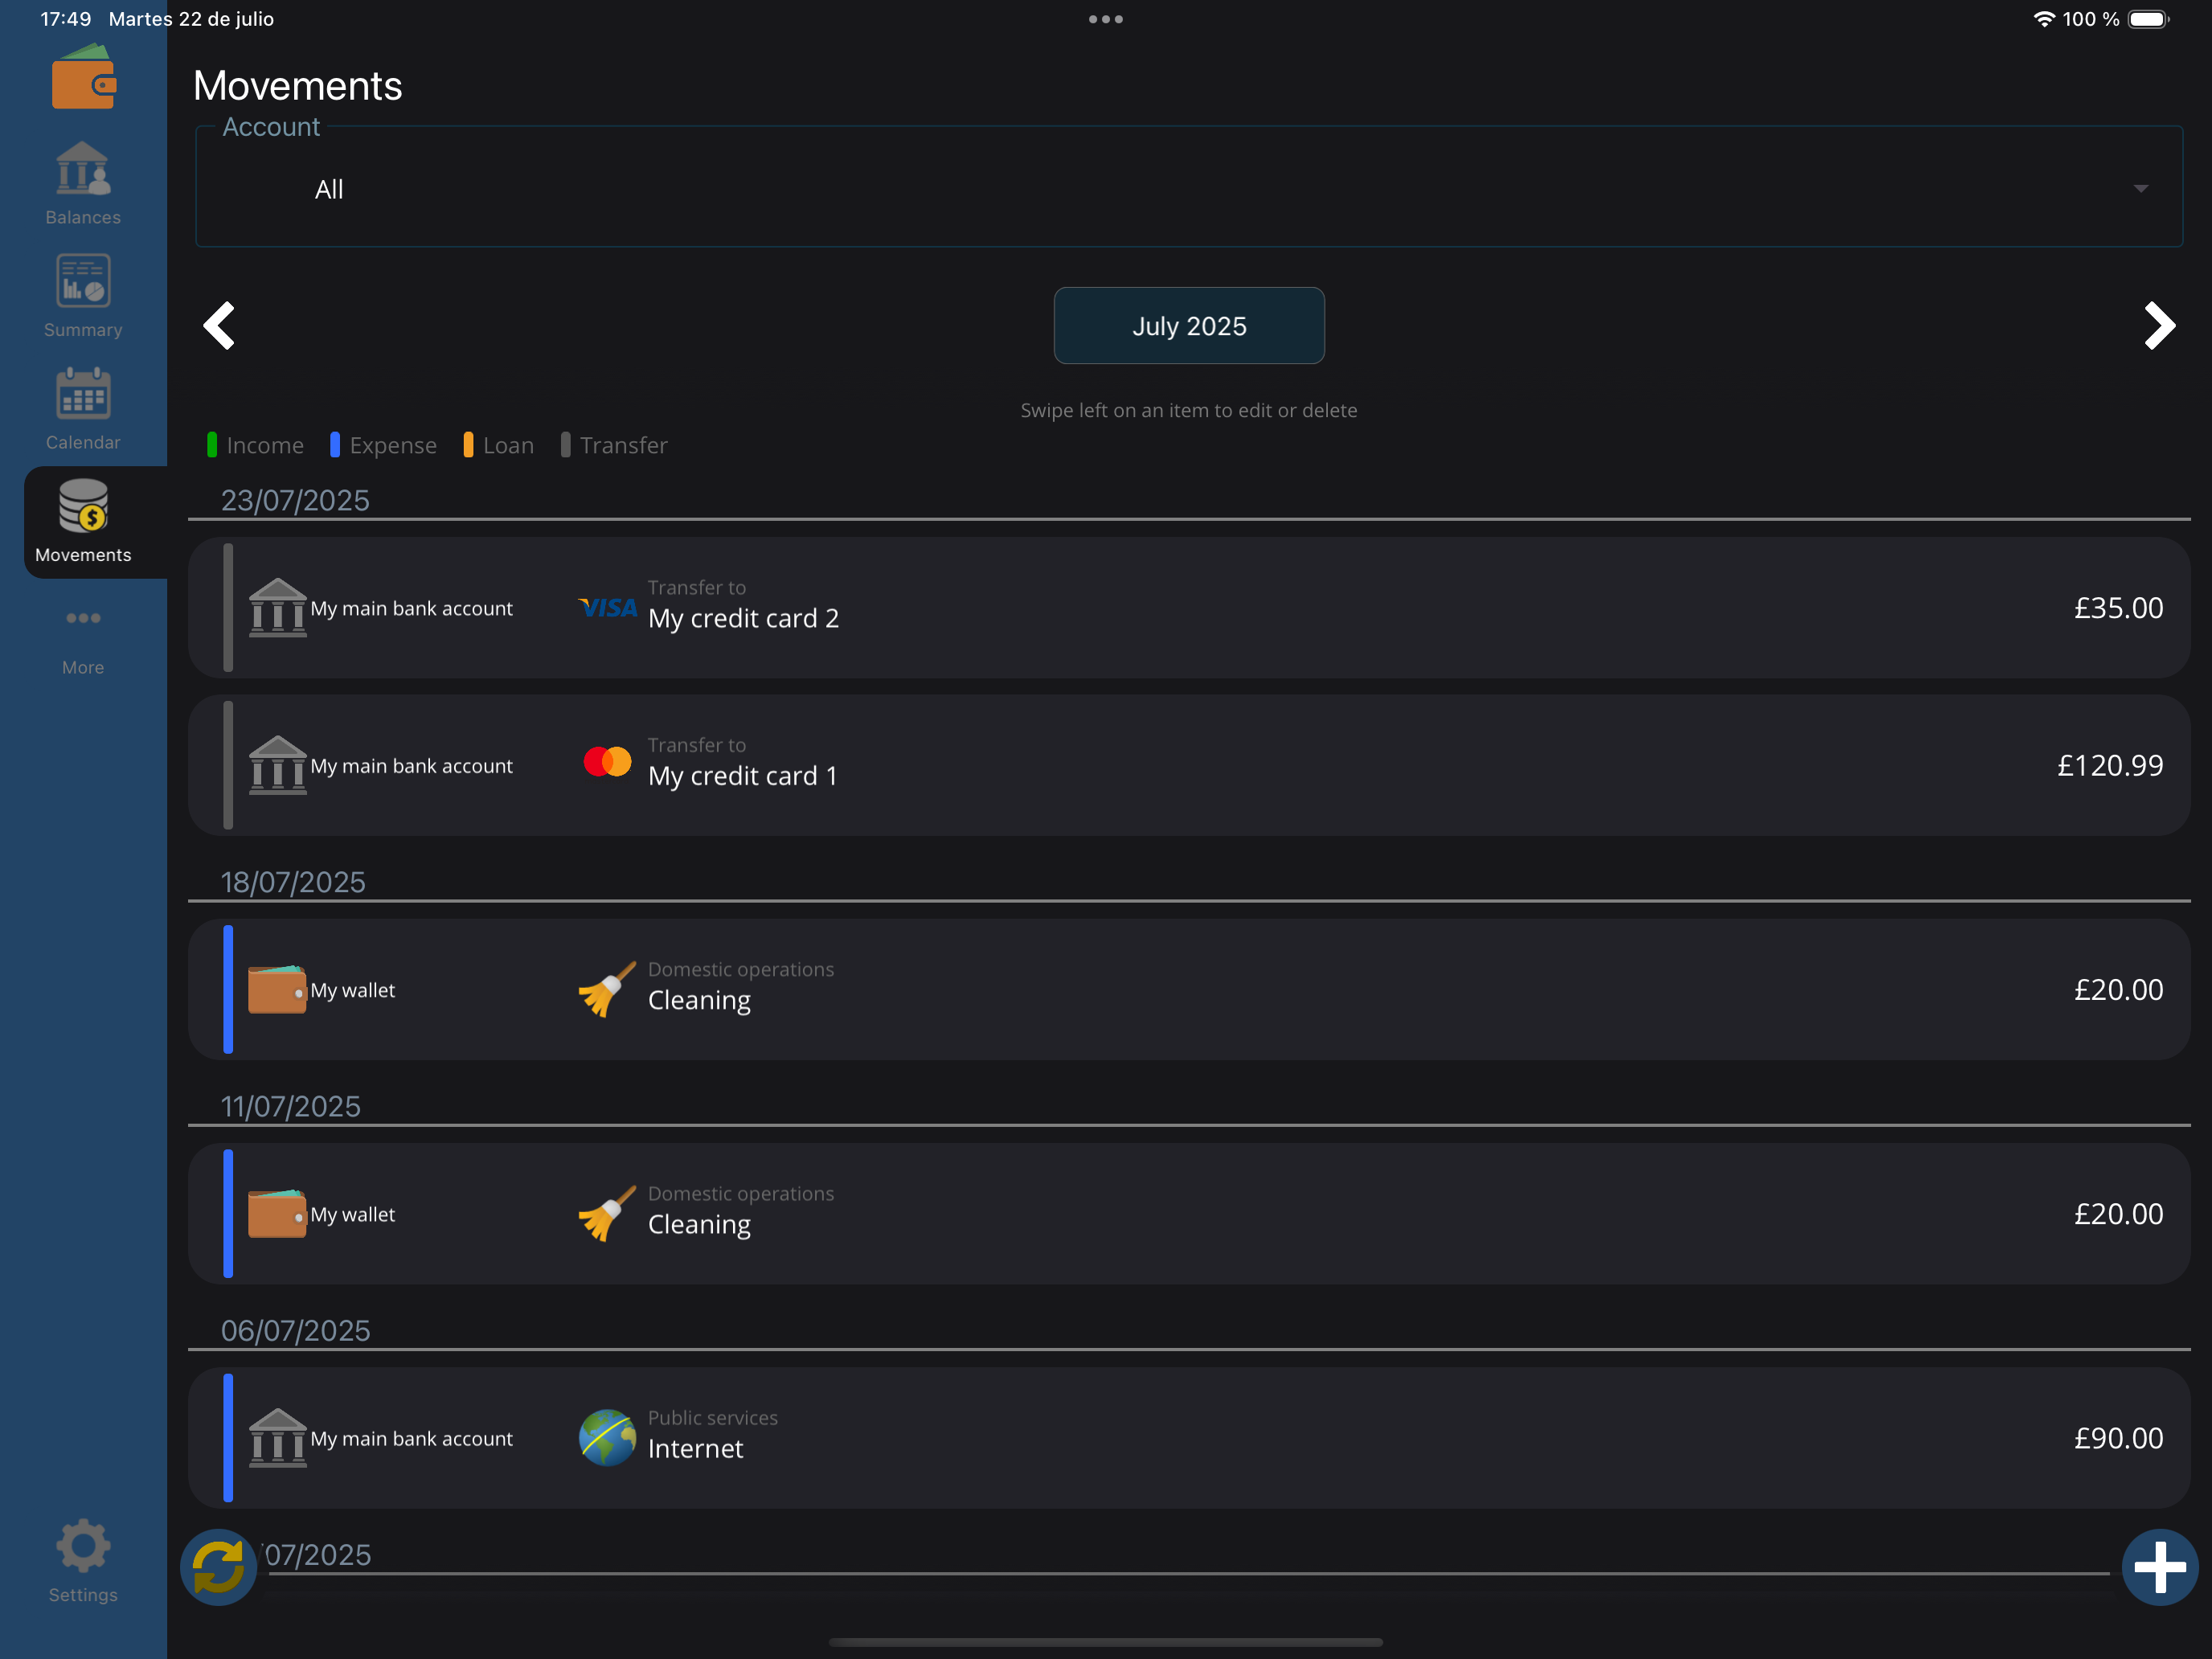Expand the Account dropdown showing All
Screen dimensions: 2212x1659
(x=1188, y=187)
